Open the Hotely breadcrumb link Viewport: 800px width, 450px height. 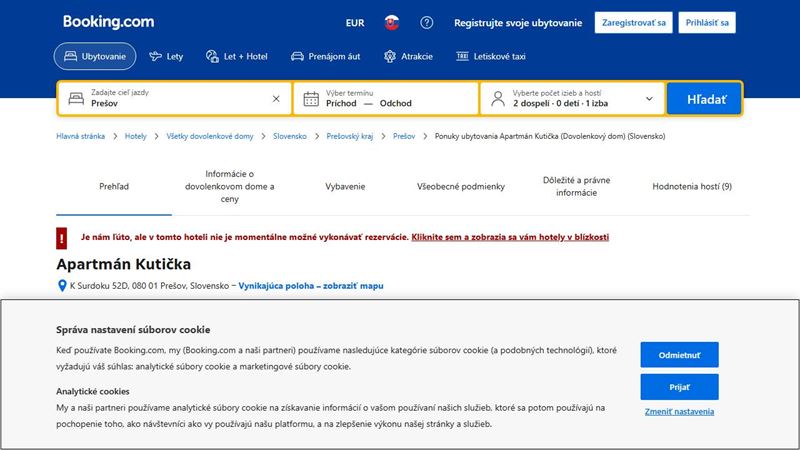136,136
